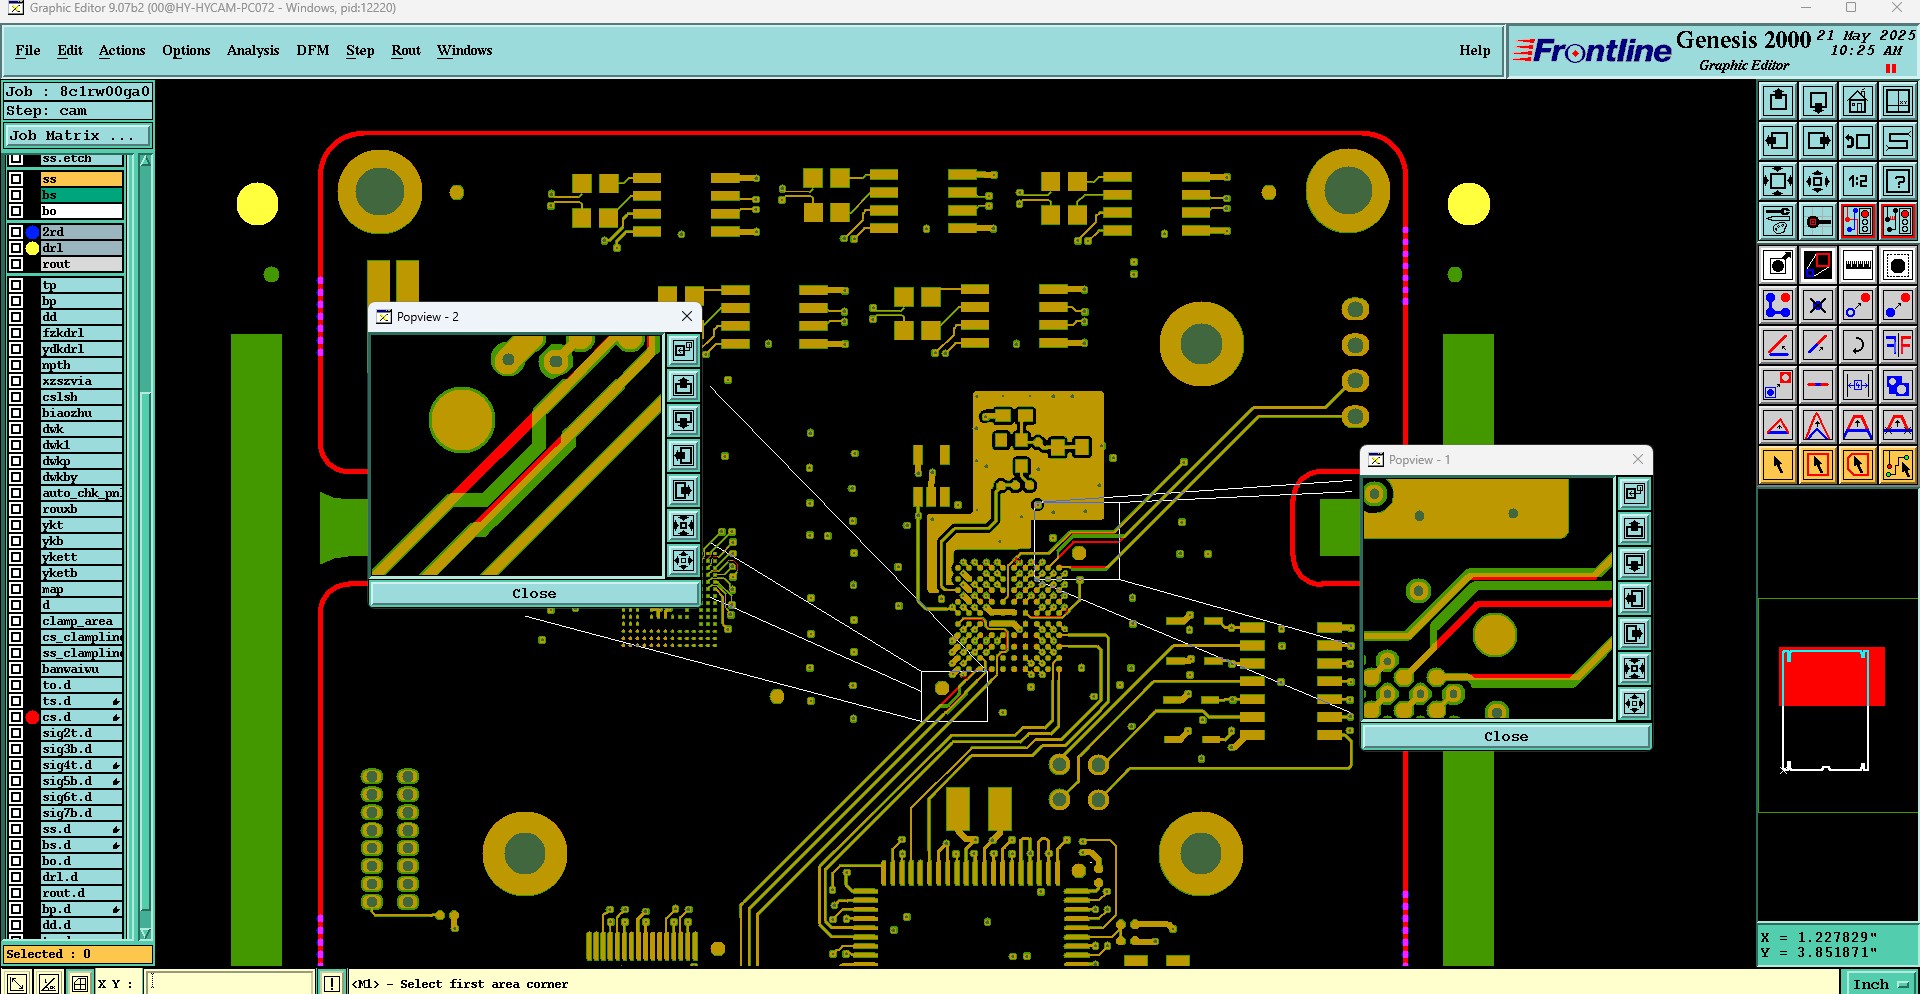The height and width of the screenshot is (994, 1920).
Task: Choose the plain arrow select tool
Action: [x=1778, y=465]
